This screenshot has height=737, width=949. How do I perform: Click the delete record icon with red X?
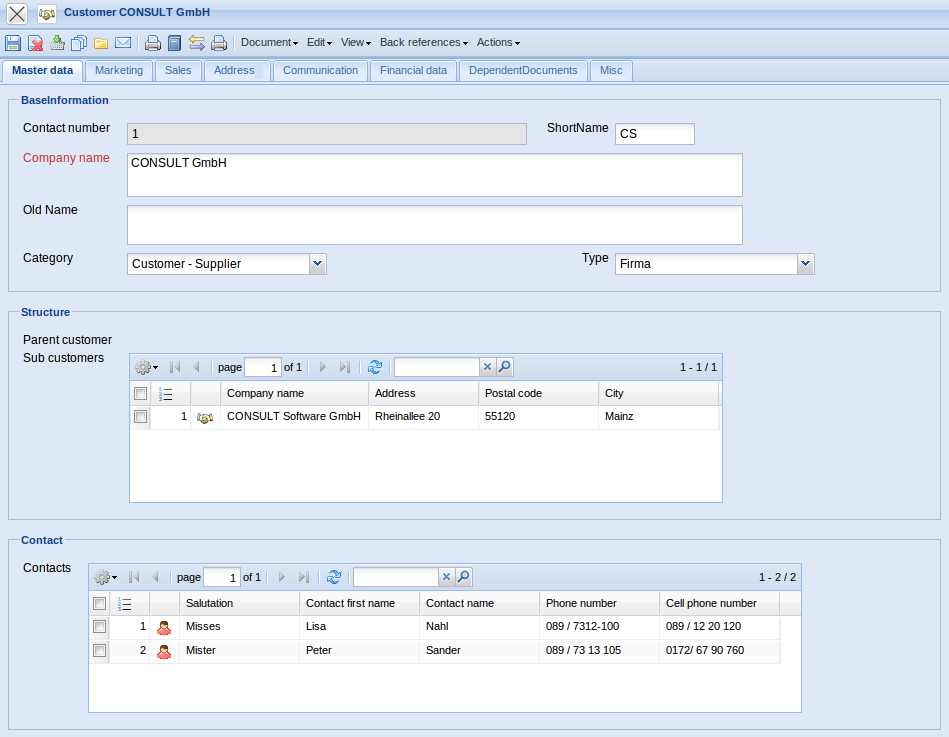pyautogui.click(x=35, y=43)
